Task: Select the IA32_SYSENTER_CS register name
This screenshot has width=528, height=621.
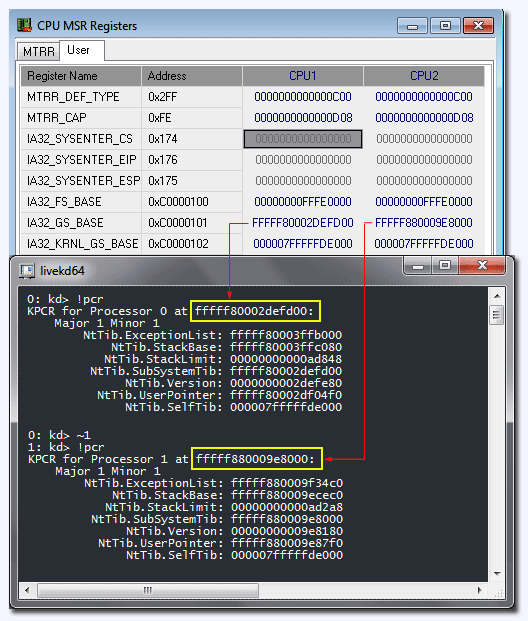Action: click(x=81, y=139)
